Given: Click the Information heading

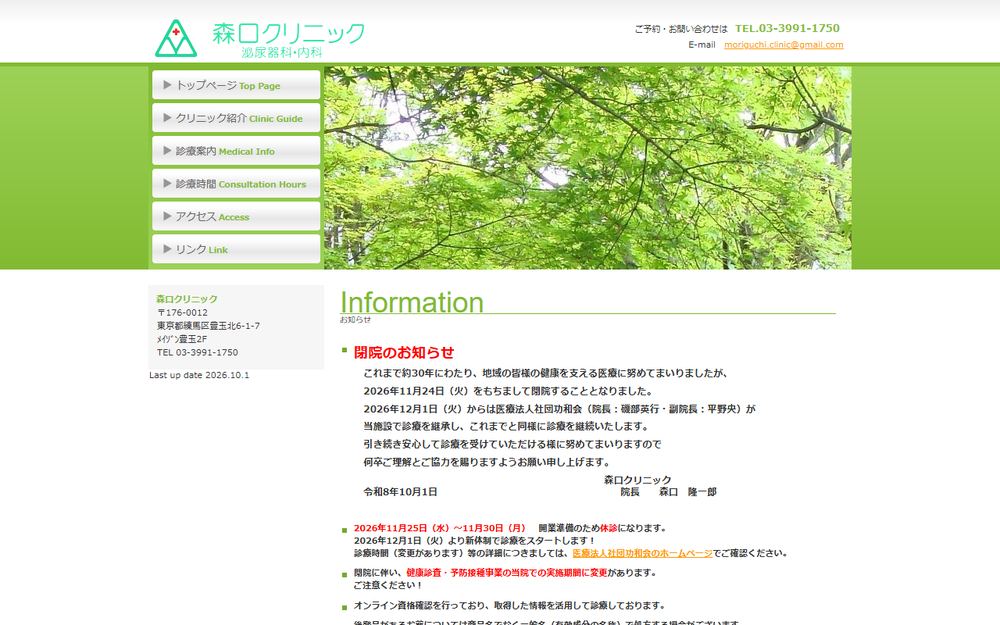Looking at the screenshot, I should pyautogui.click(x=412, y=302).
